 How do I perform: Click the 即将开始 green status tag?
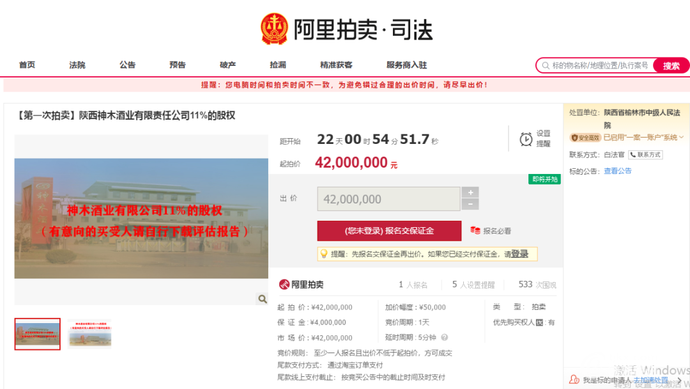click(544, 179)
